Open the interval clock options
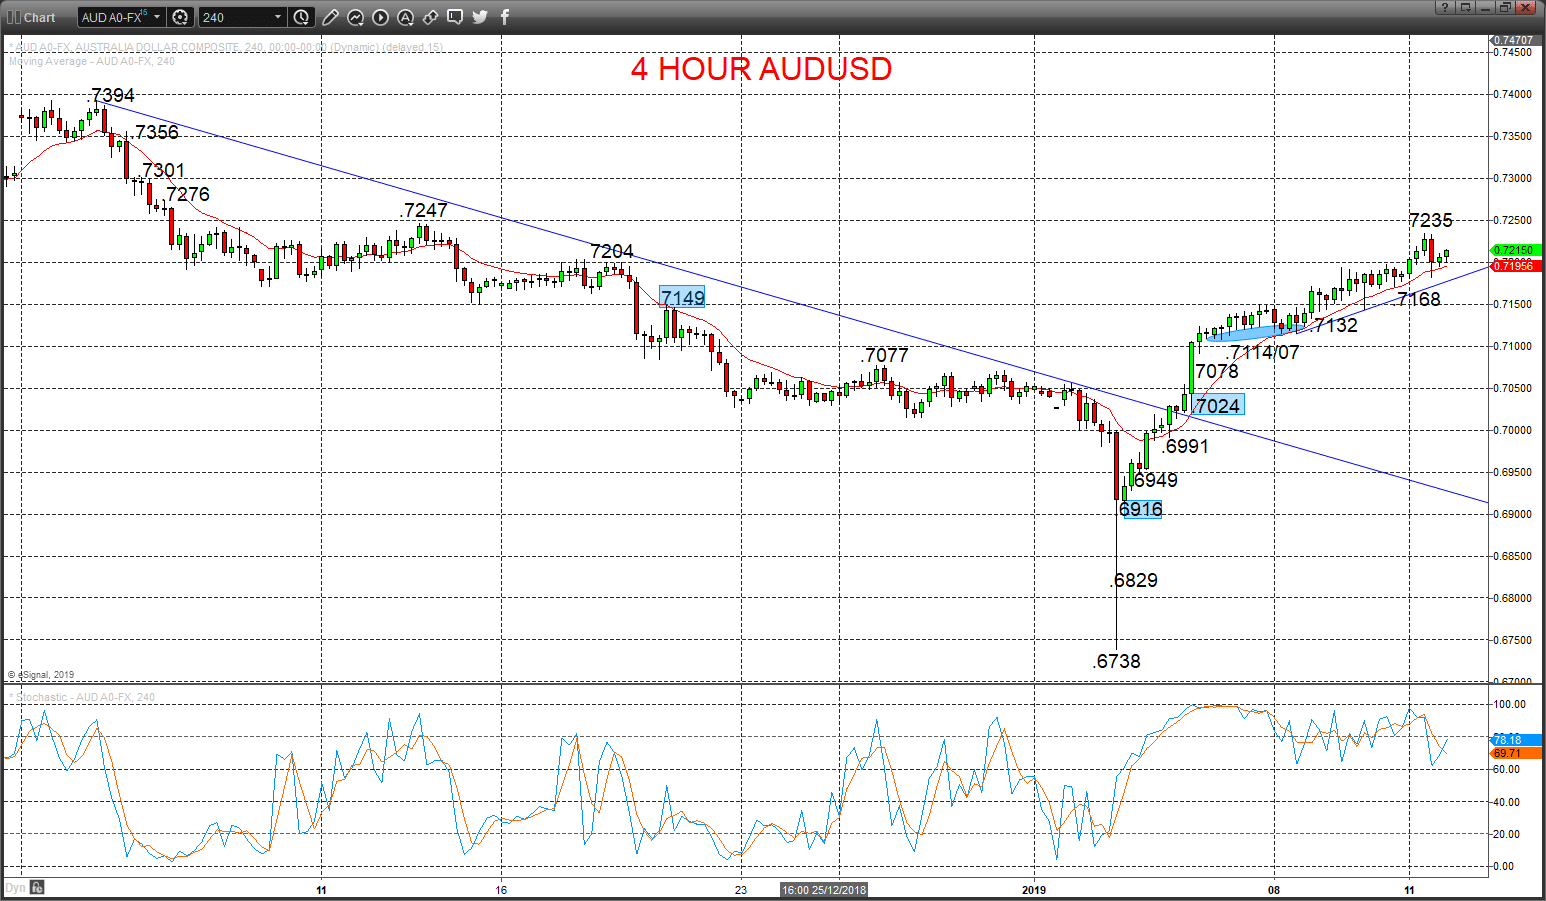The width and height of the screenshot is (1546, 901). (302, 17)
